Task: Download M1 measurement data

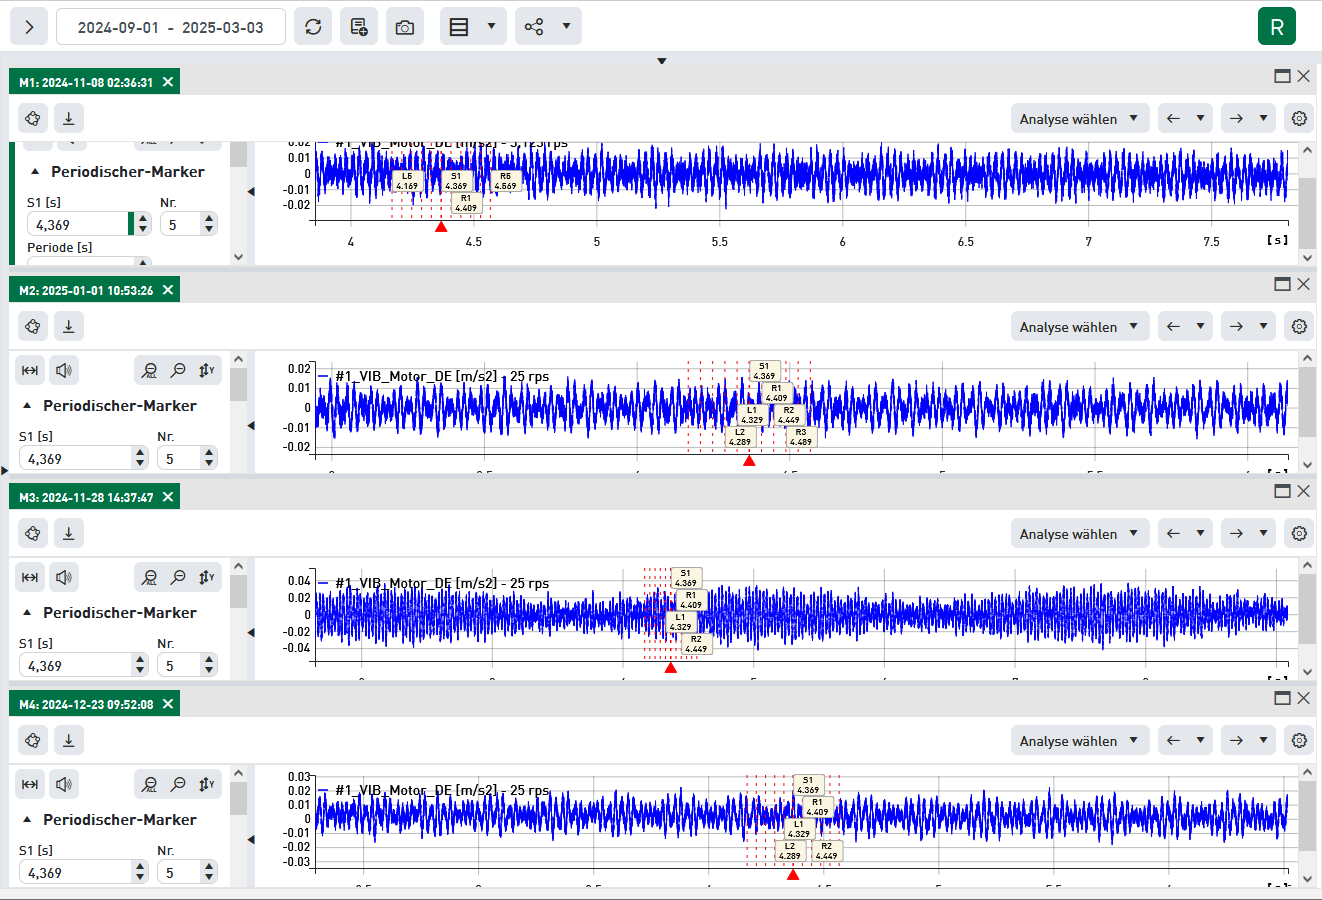Action: tap(68, 119)
